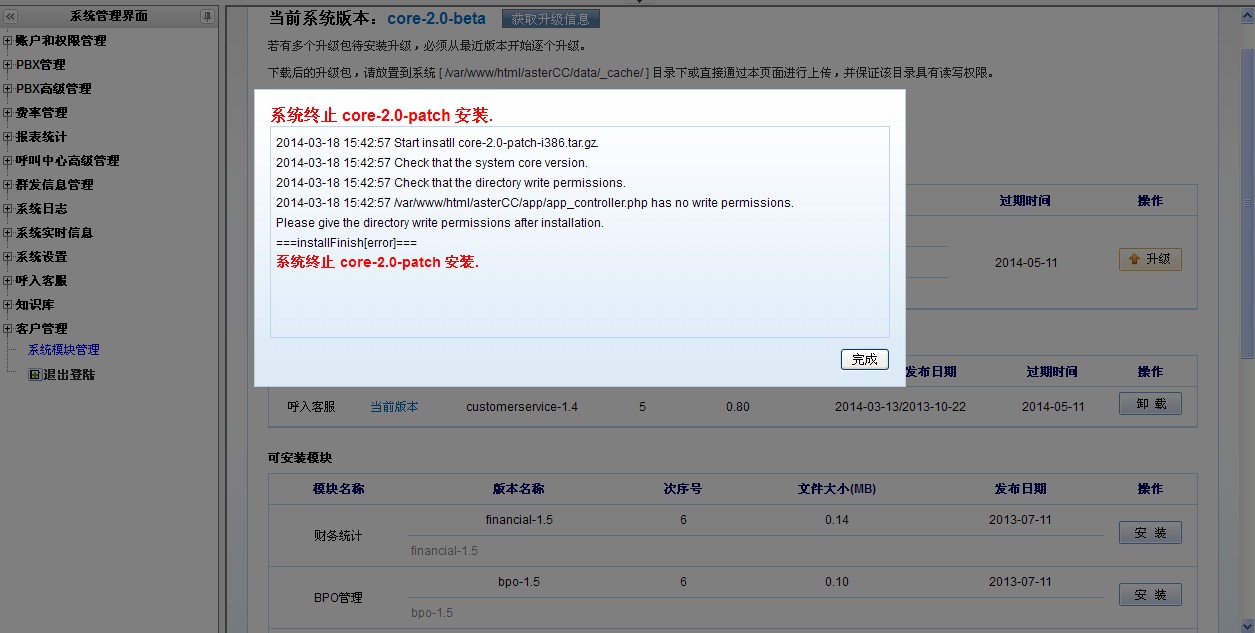Install the bpo-1.5 module
Image resolution: width=1255 pixels, height=633 pixels.
tap(1150, 595)
